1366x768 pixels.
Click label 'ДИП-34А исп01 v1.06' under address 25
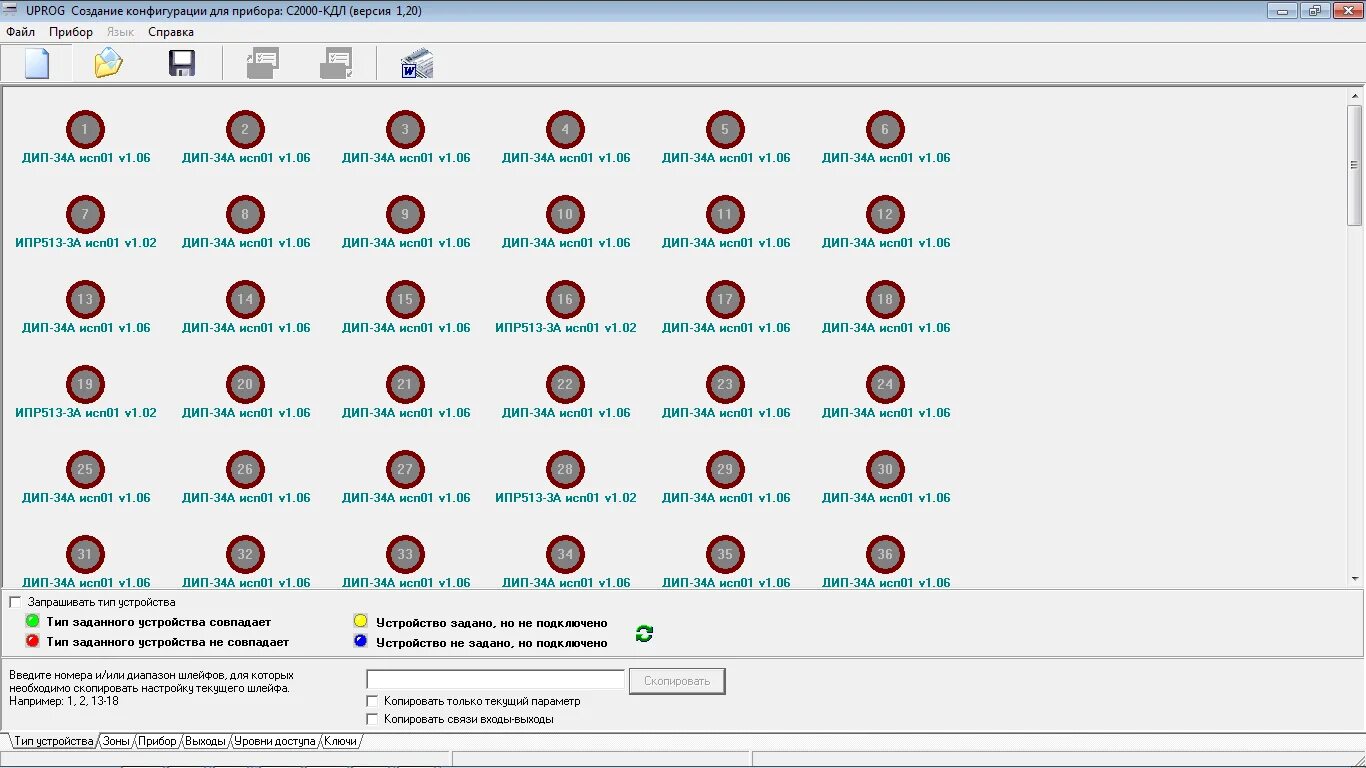86,498
